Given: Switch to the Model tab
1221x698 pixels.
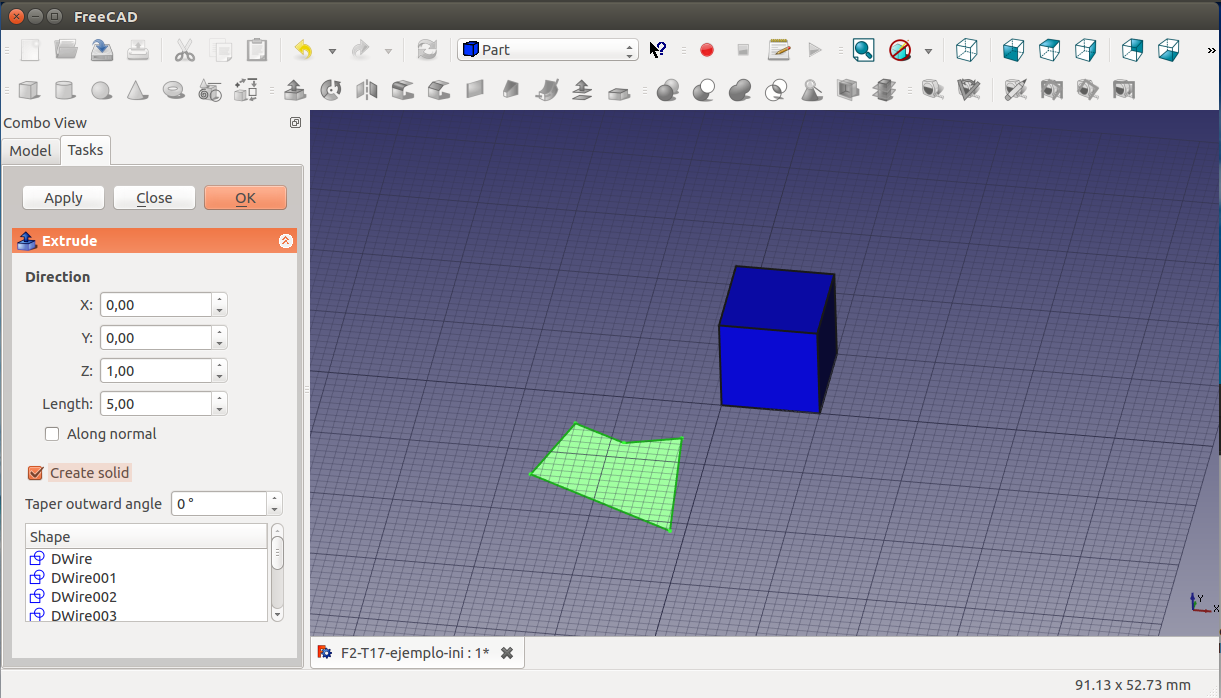Looking at the screenshot, I should (30, 150).
